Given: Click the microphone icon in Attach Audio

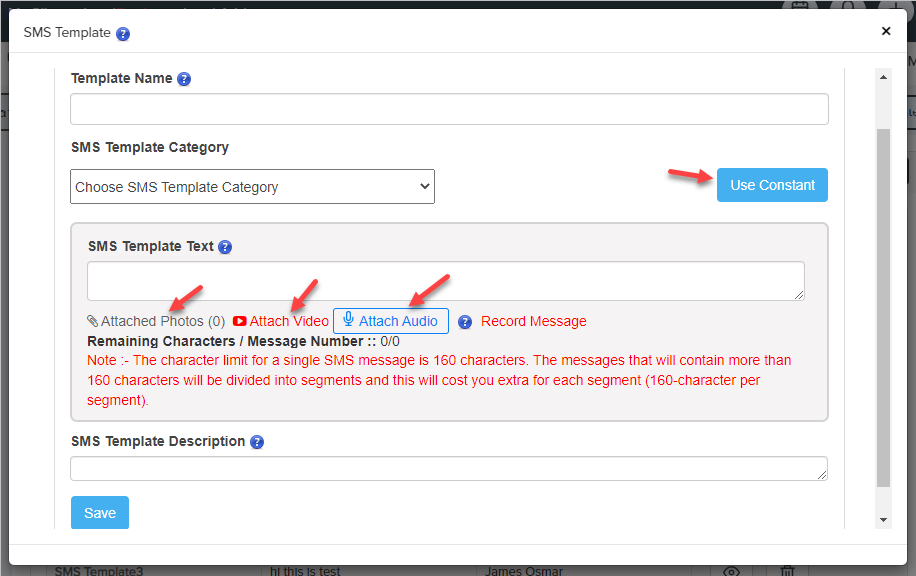Looking at the screenshot, I should click(348, 320).
